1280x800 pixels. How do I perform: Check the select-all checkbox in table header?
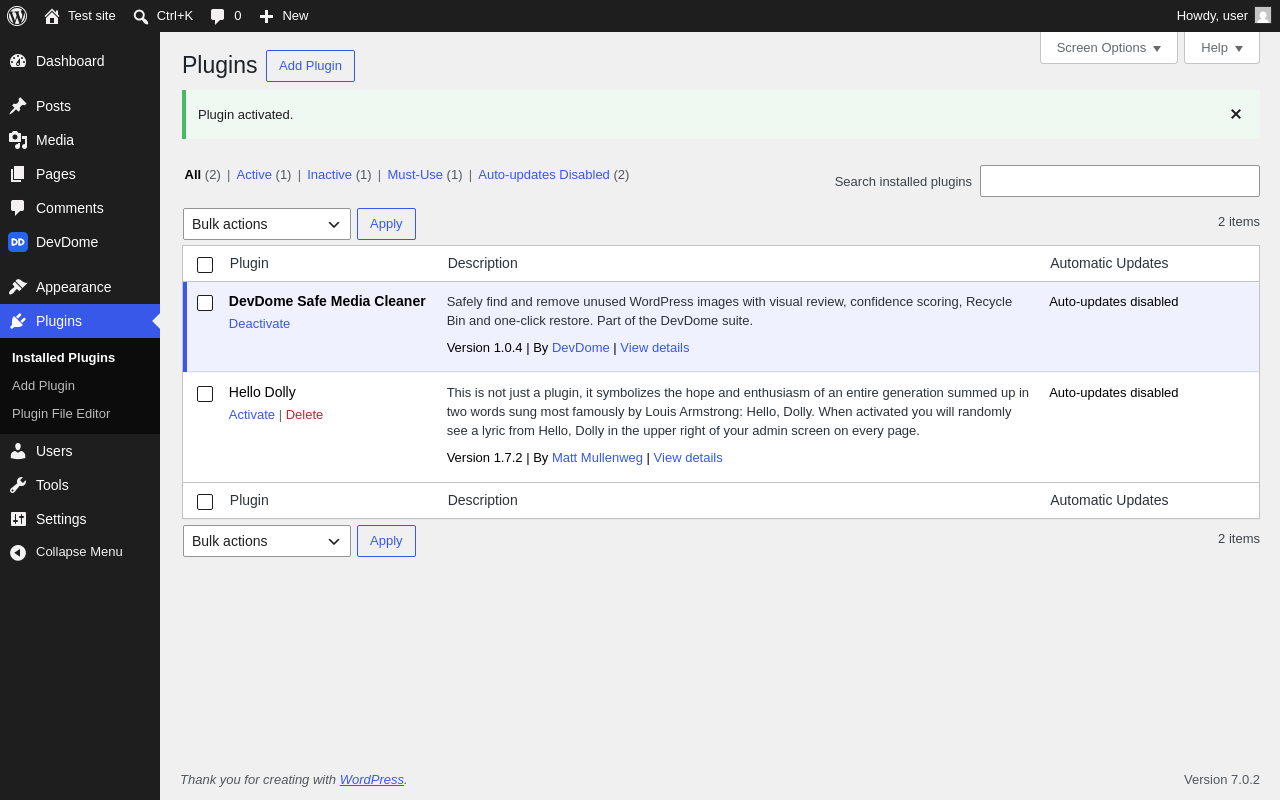pyautogui.click(x=205, y=265)
